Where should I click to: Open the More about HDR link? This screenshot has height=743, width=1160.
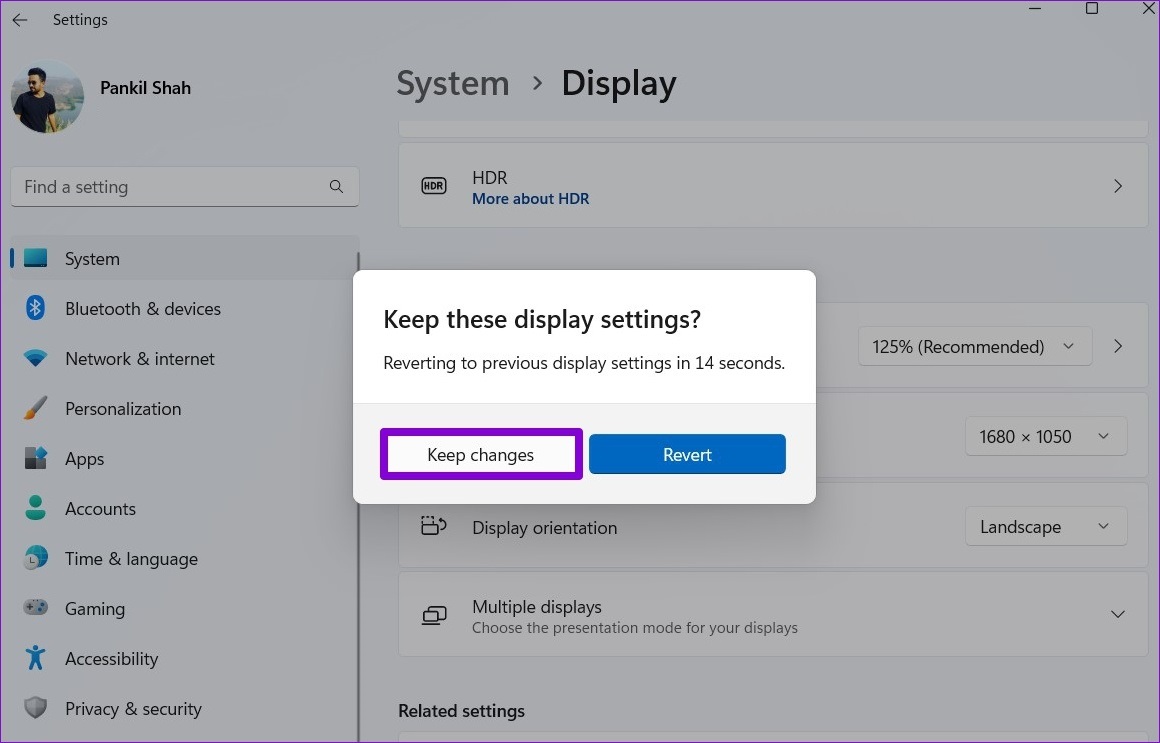[530, 199]
